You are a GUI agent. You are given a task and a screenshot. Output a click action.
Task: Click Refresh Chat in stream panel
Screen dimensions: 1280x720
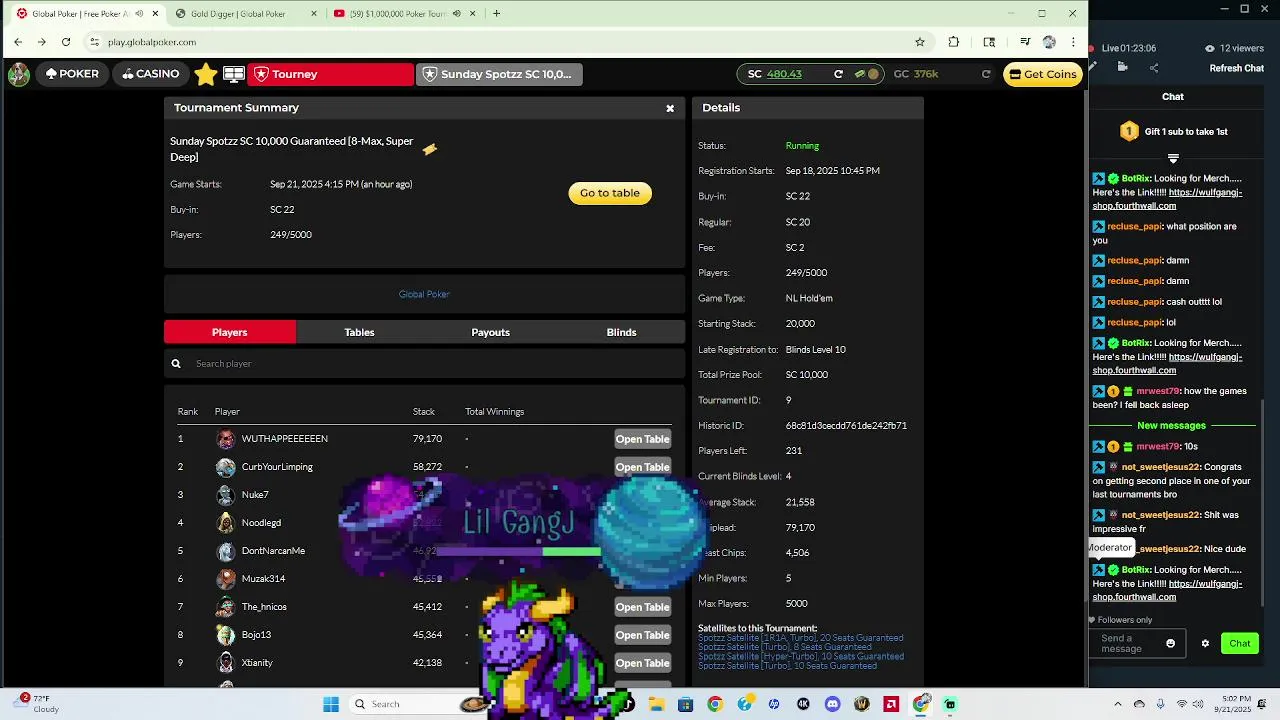point(1237,68)
